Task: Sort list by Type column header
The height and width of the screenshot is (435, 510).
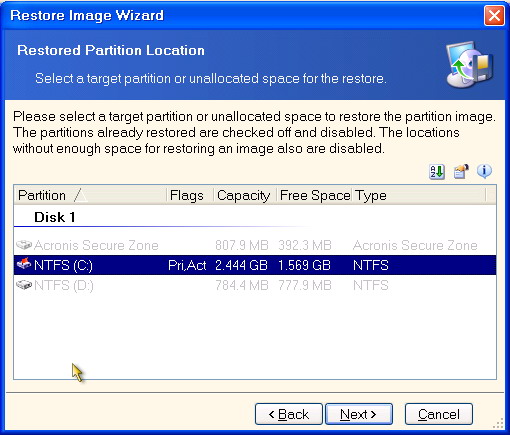Action: coord(419,195)
